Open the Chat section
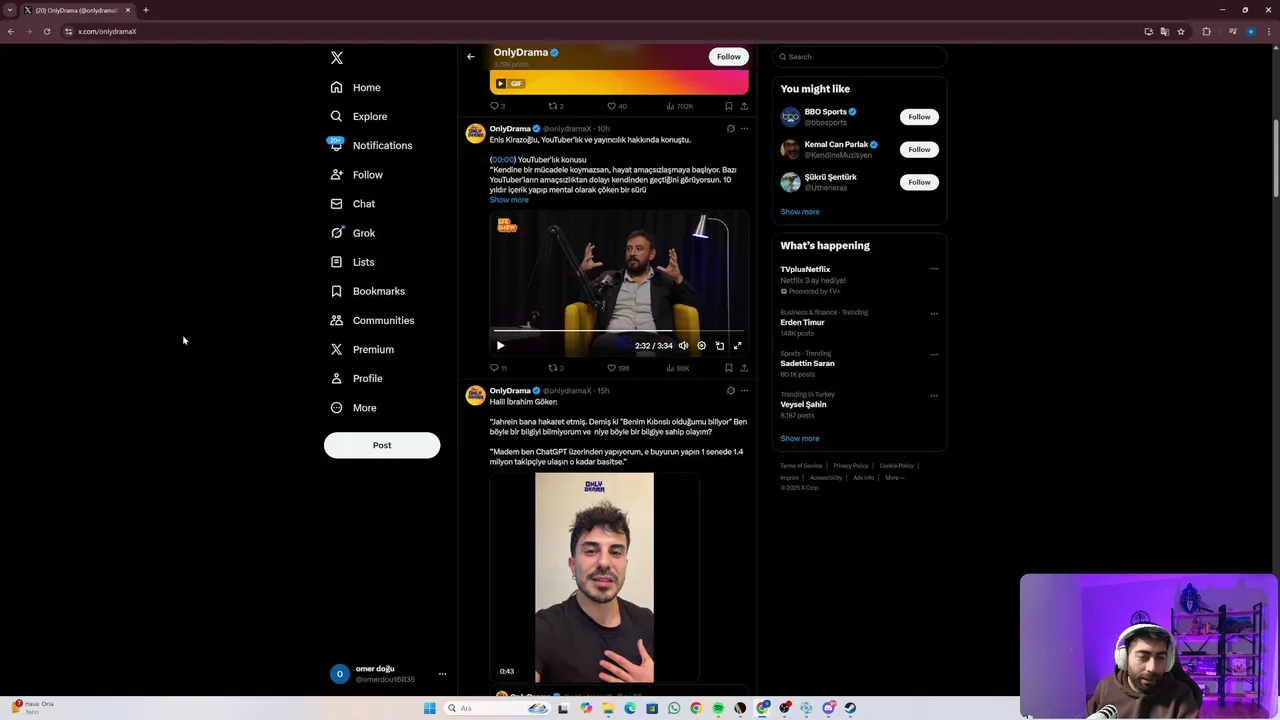This screenshot has width=1280, height=720. coord(353,204)
